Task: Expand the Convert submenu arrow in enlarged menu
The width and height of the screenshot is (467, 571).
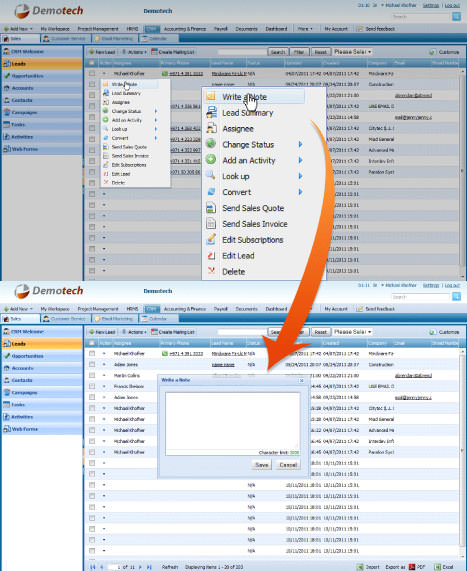Action: tap(301, 192)
